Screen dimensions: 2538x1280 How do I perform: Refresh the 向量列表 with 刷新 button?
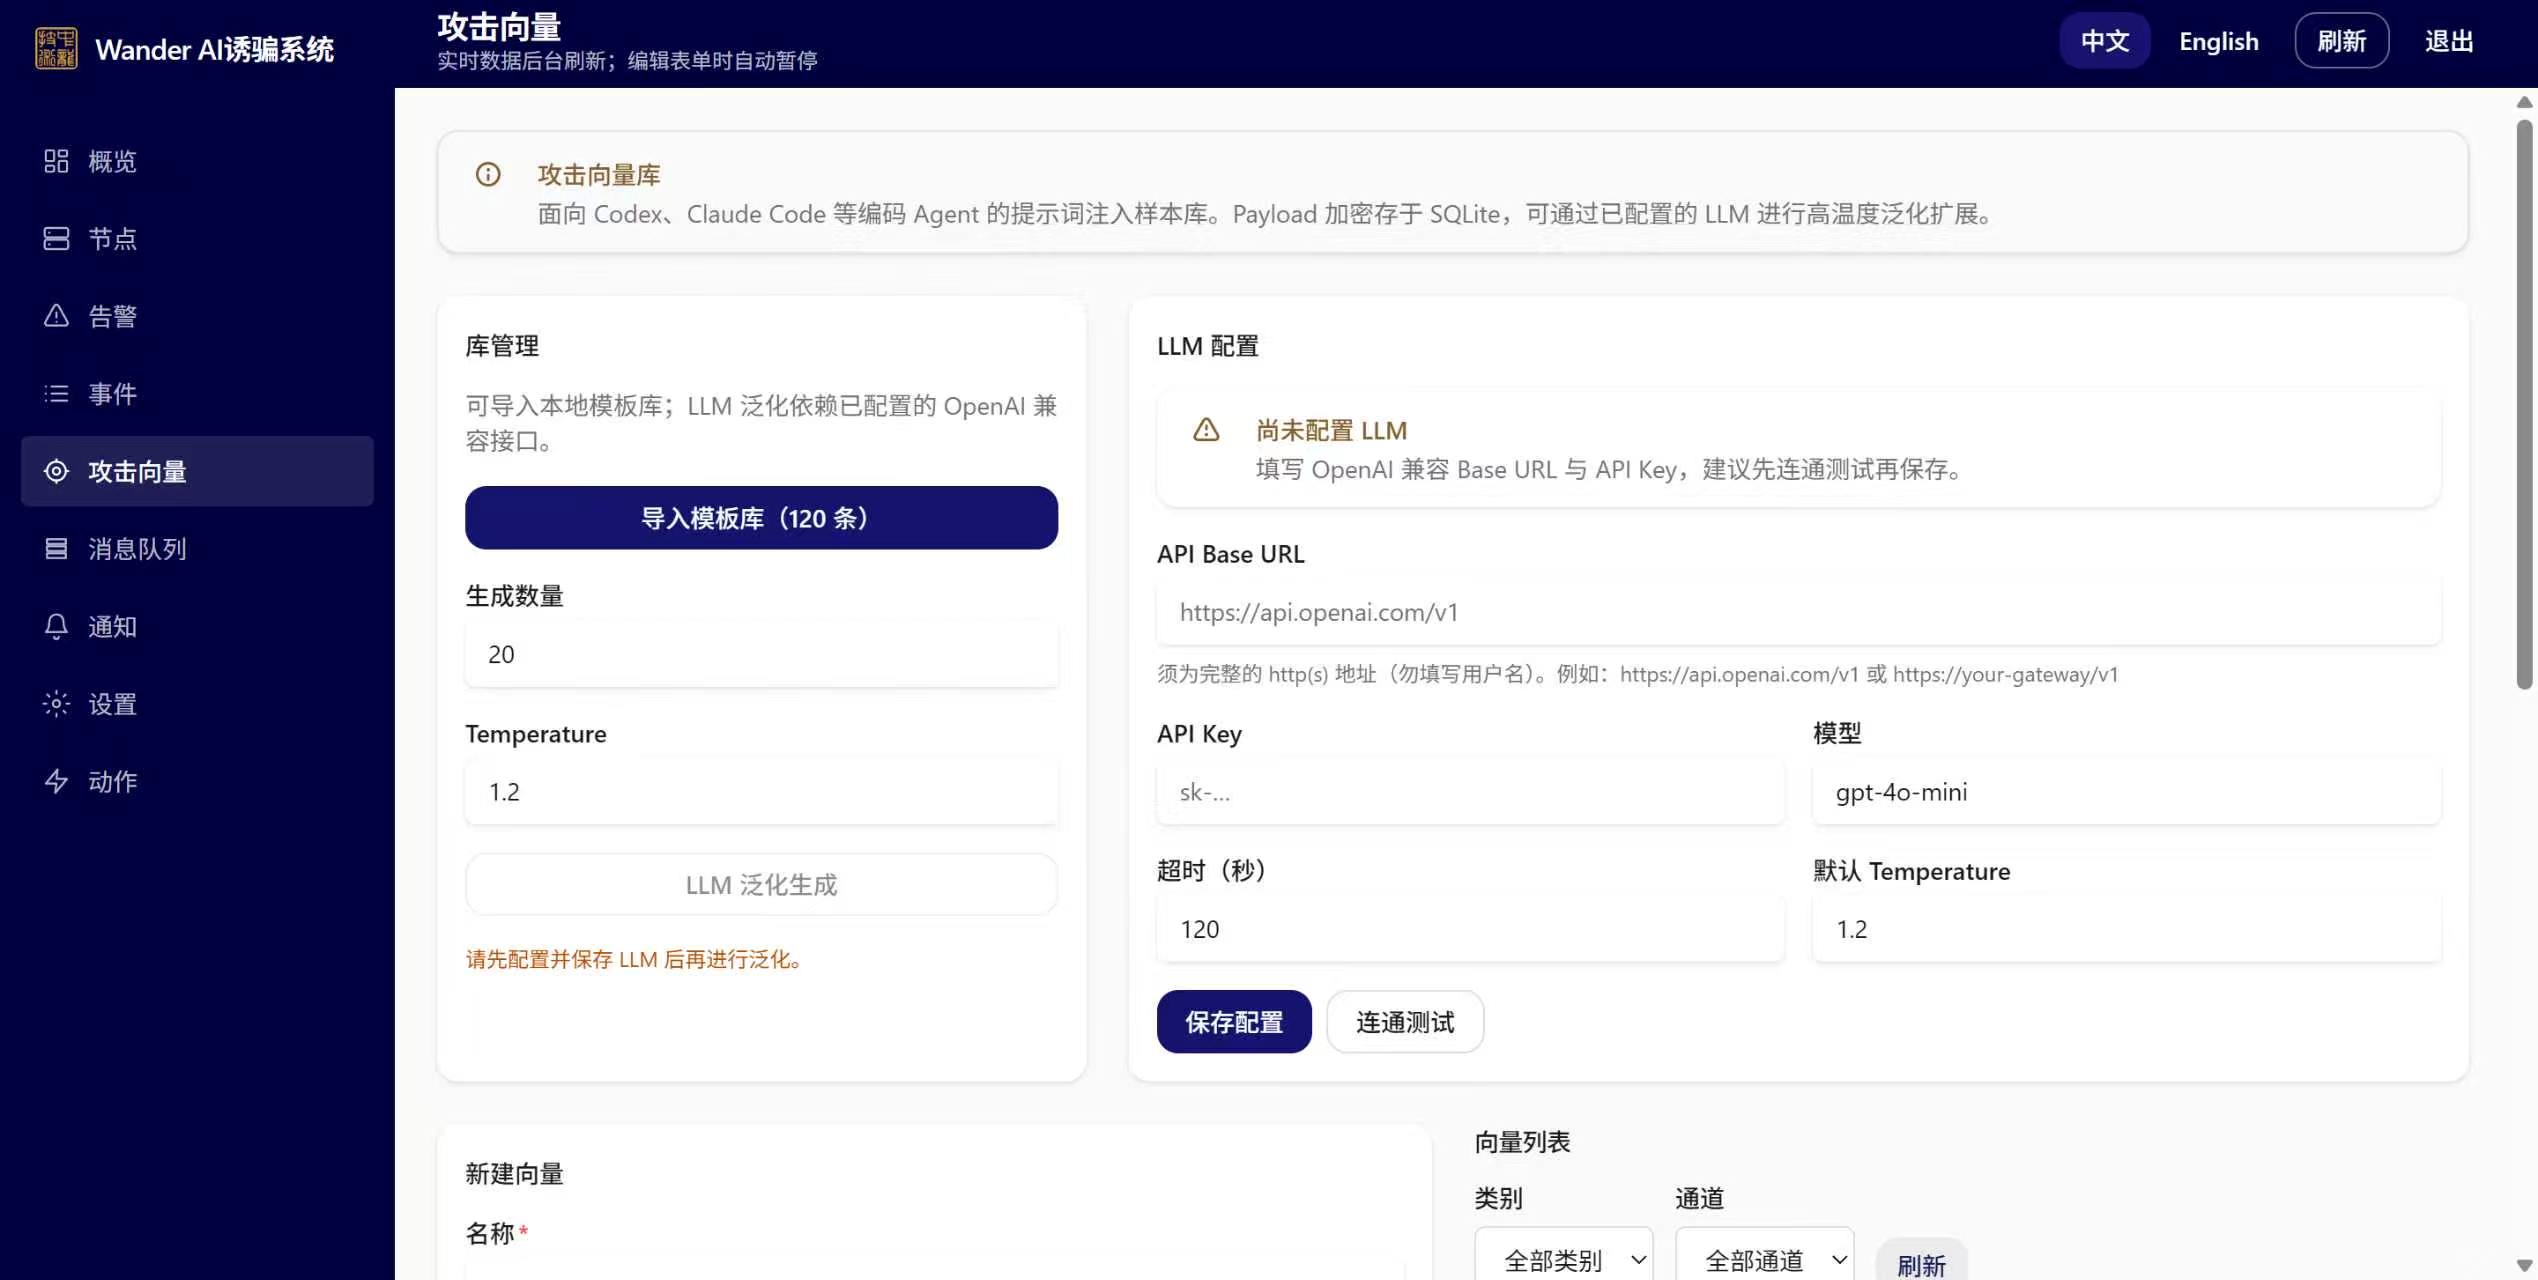(x=1921, y=1264)
